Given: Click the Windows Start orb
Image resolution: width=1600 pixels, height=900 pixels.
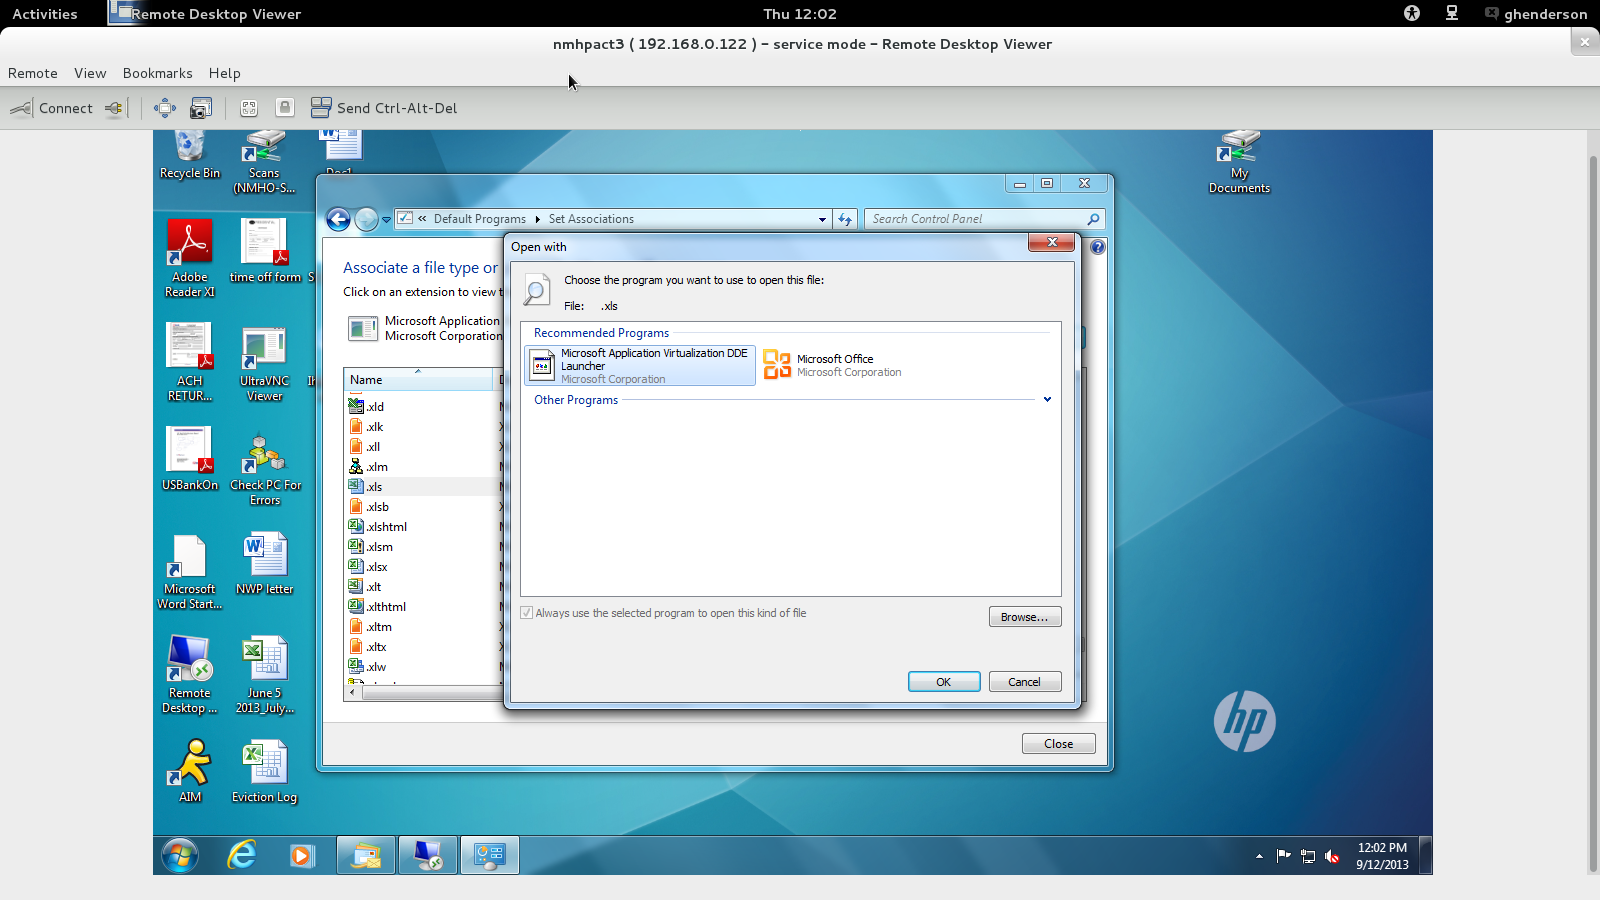Looking at the screenshot, I should [180, 856].
